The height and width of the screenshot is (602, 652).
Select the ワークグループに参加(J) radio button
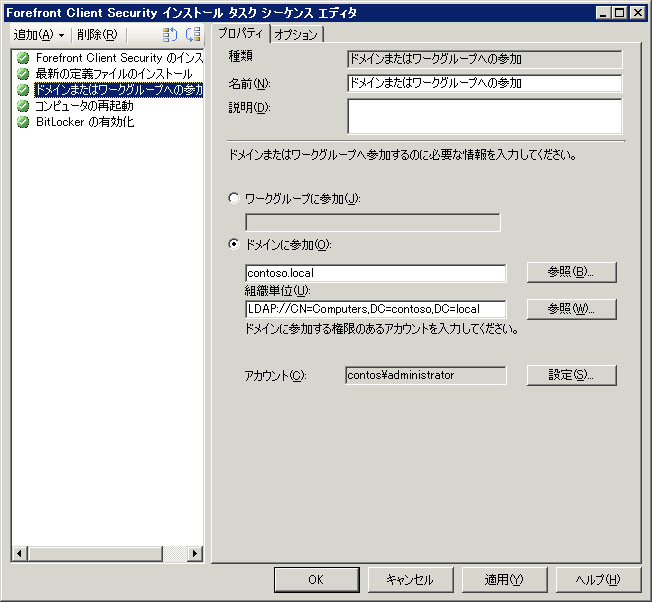(234, 198)
